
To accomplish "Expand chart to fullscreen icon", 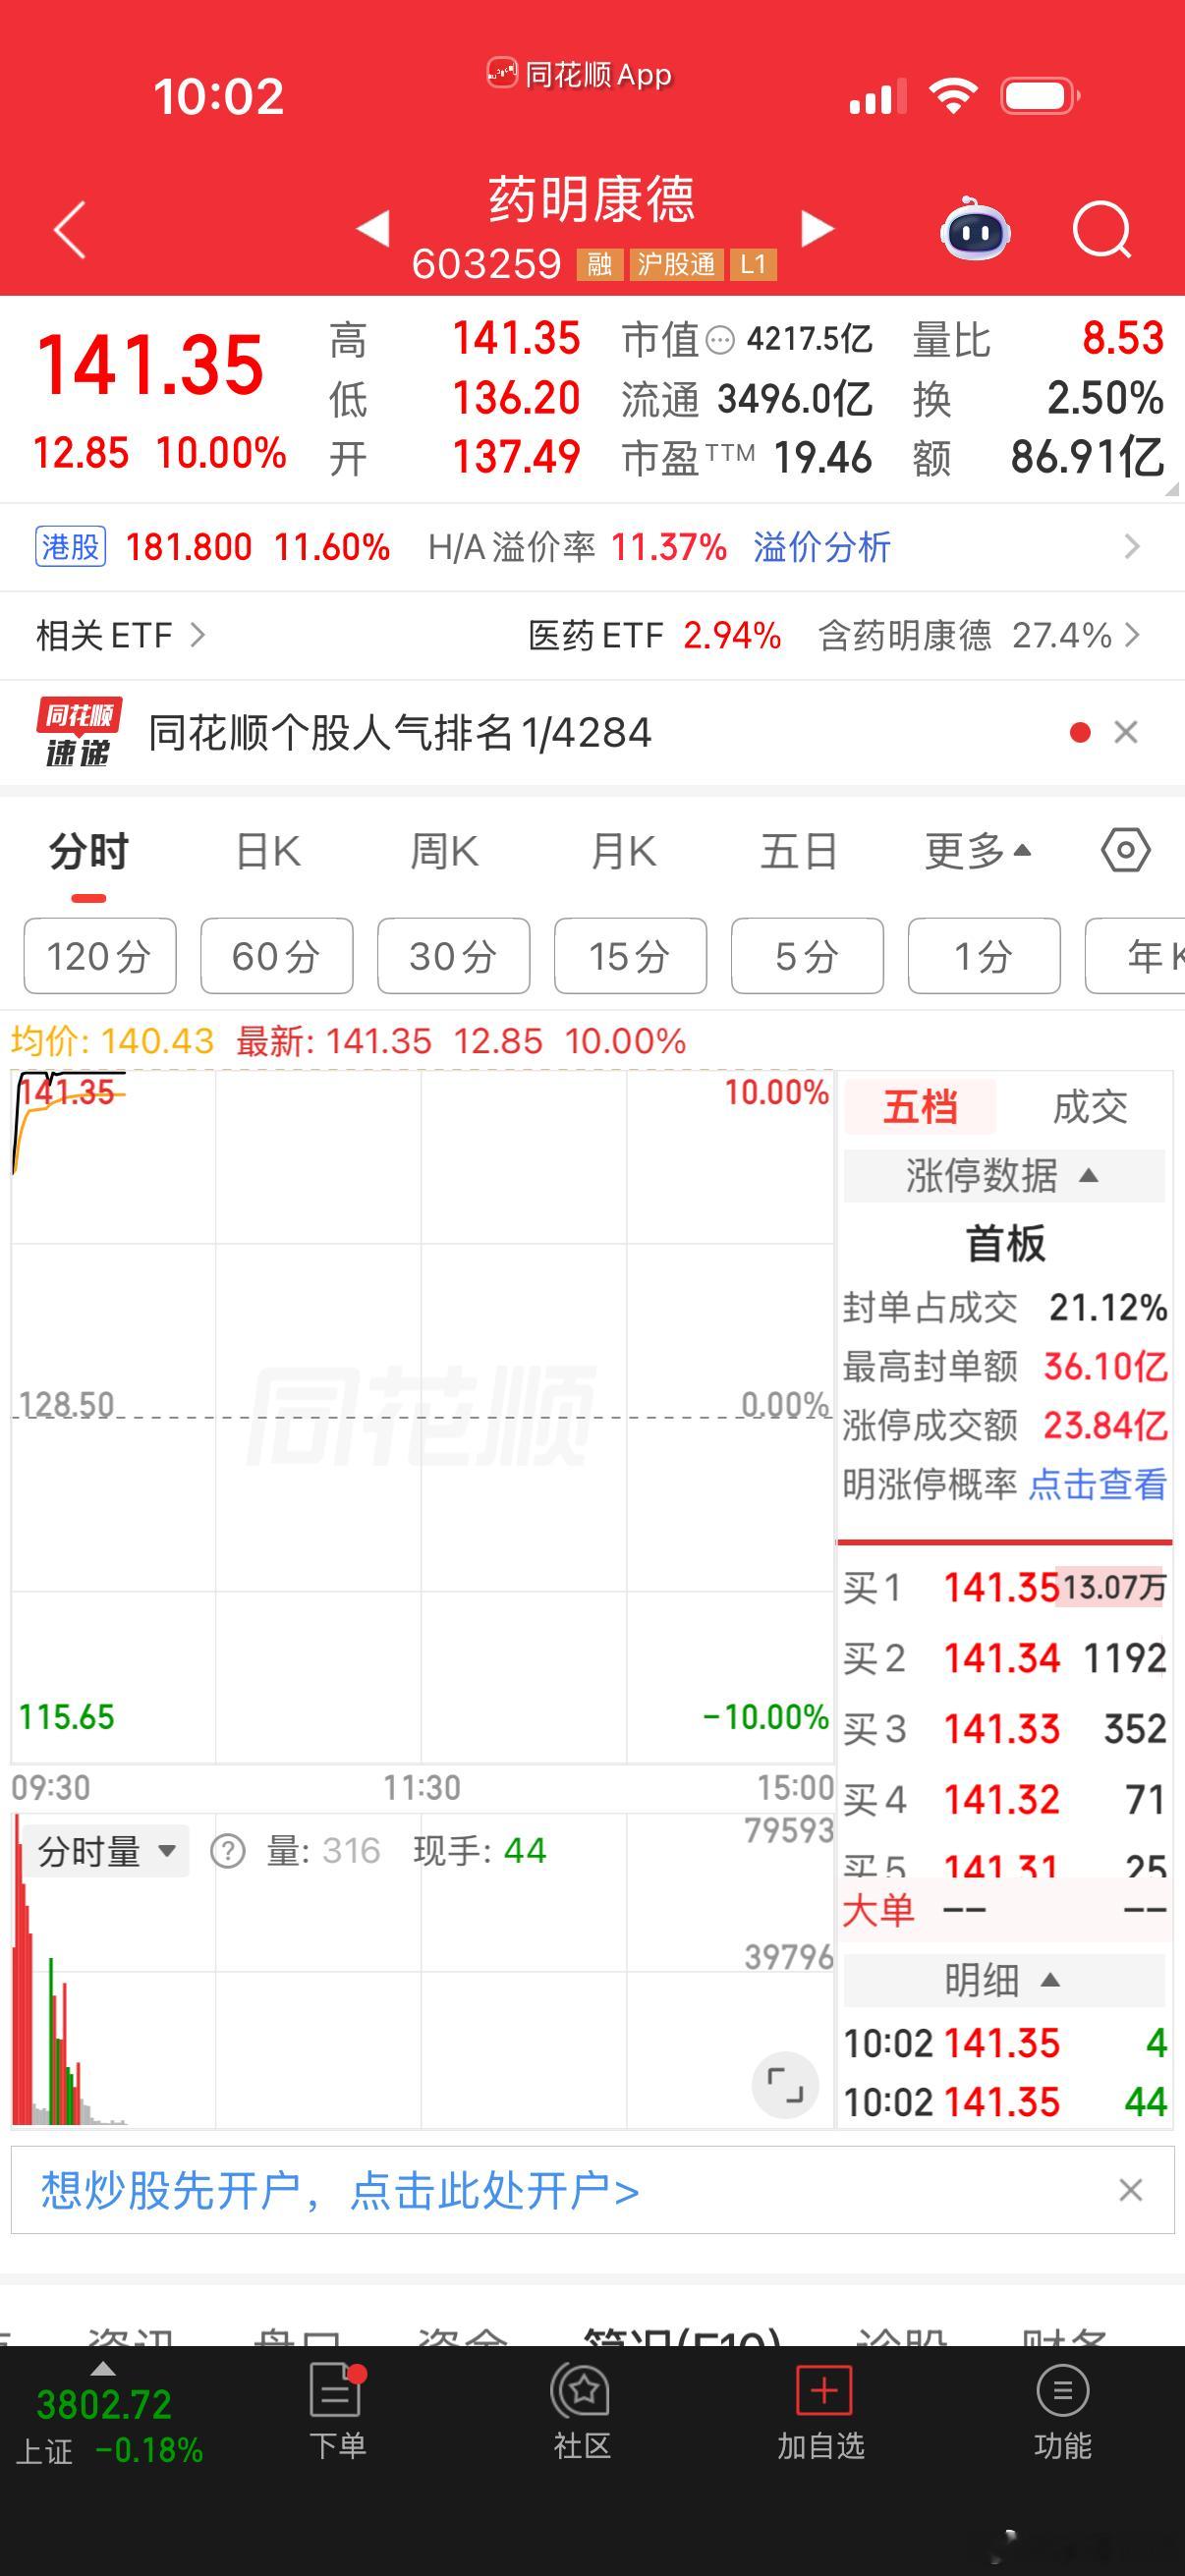I will (785, 2086).
